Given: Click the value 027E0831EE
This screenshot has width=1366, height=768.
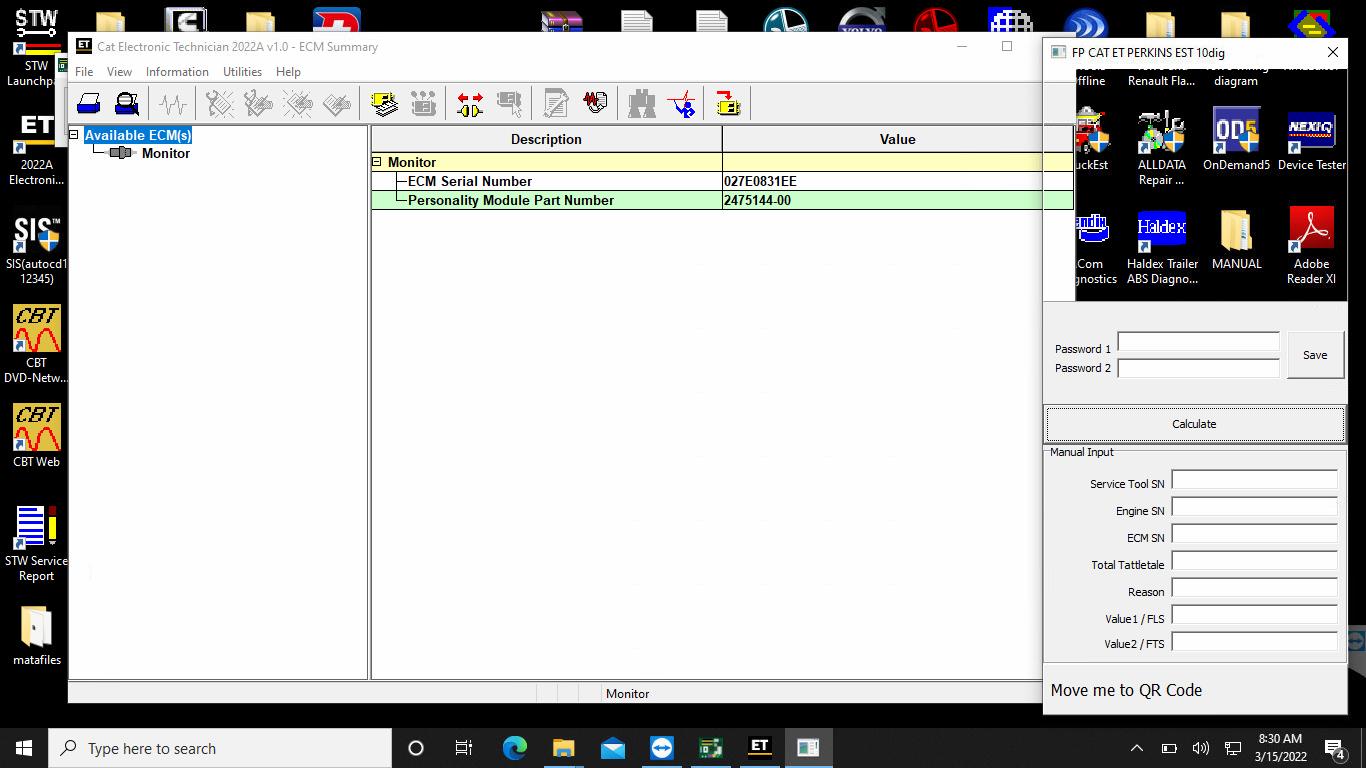Looking at the screenshot, I should 760,181.
